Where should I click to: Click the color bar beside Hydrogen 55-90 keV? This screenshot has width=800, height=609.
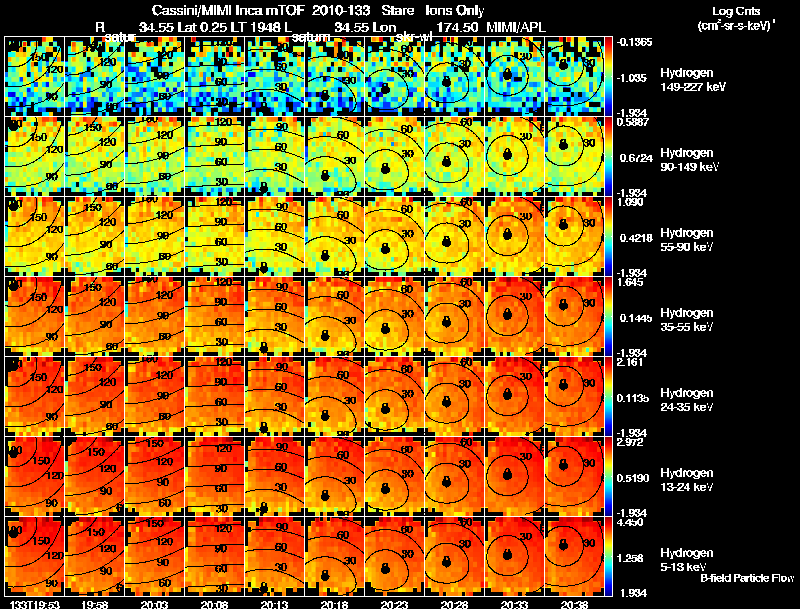[x=608, y=236]
